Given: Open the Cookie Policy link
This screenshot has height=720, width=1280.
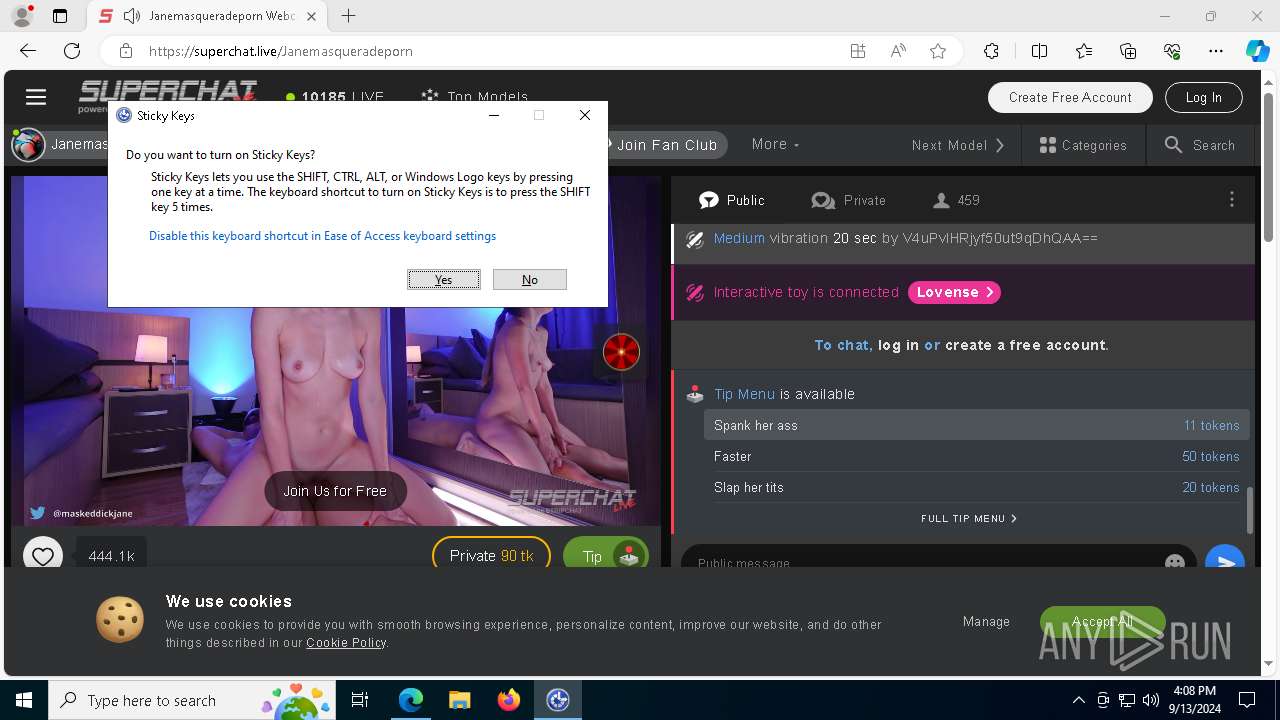Looking at the screenshot, I should (x=346, y=643).
